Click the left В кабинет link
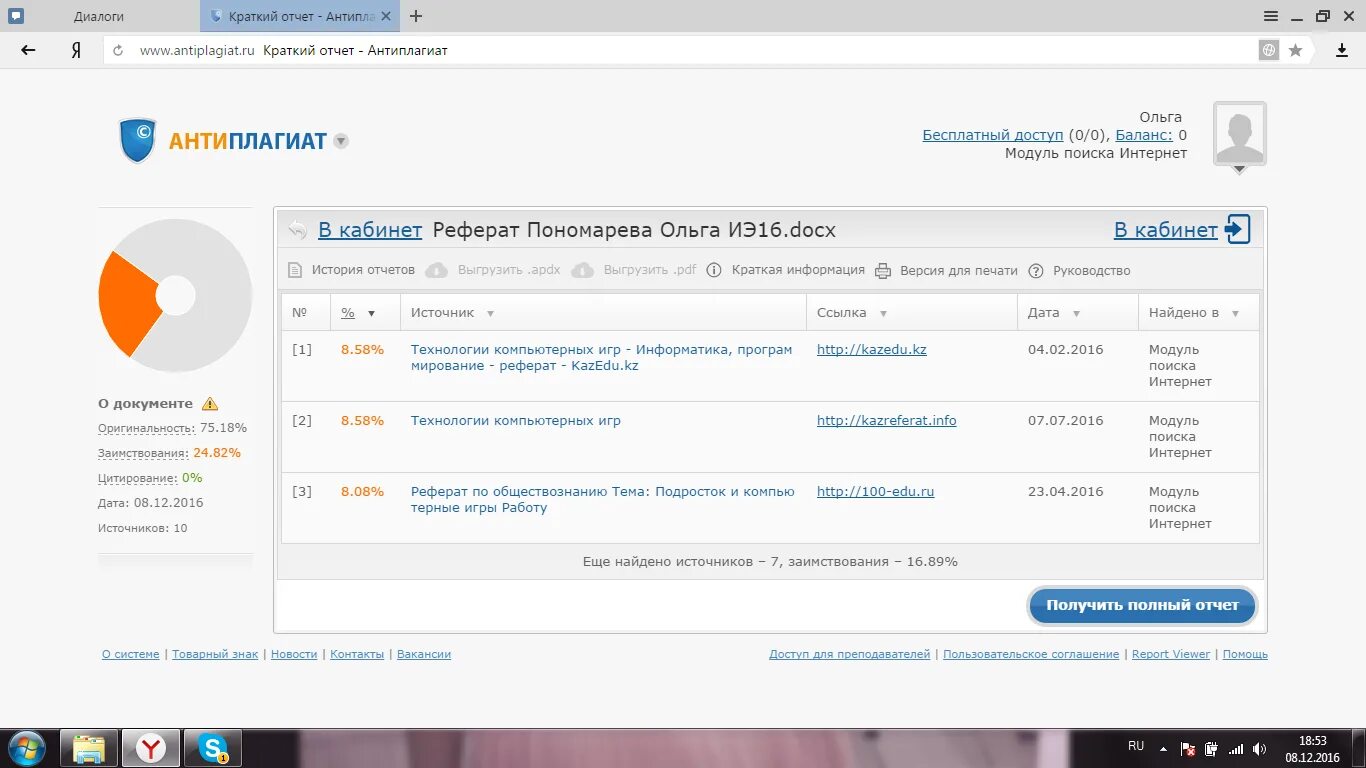This screenshot has width=1366, height=768. click(370, 230)
